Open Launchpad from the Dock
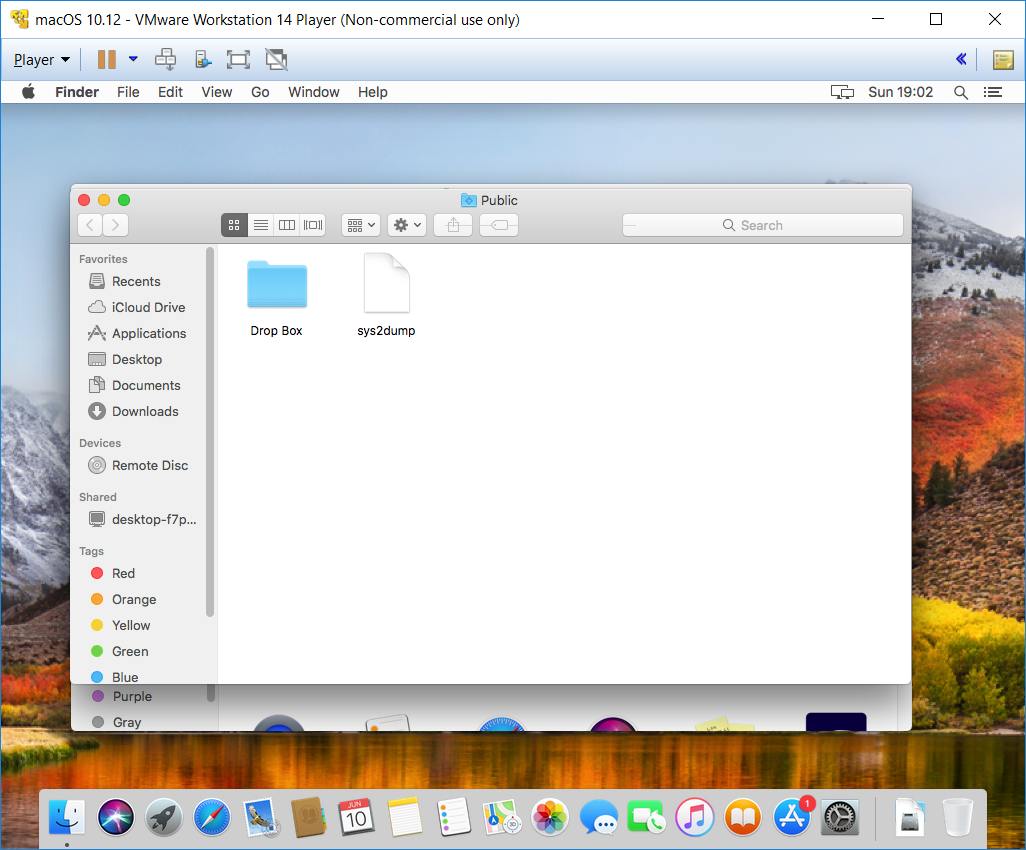This screenshot has width=1026, height=850. click(x=164, y=817)
